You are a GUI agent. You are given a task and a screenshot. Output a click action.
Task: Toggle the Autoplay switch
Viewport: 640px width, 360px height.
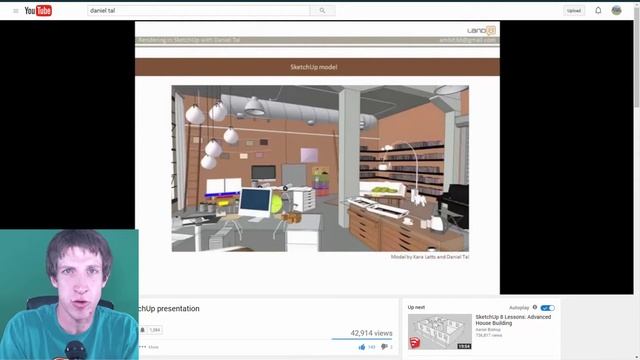(x=547, y=308)
